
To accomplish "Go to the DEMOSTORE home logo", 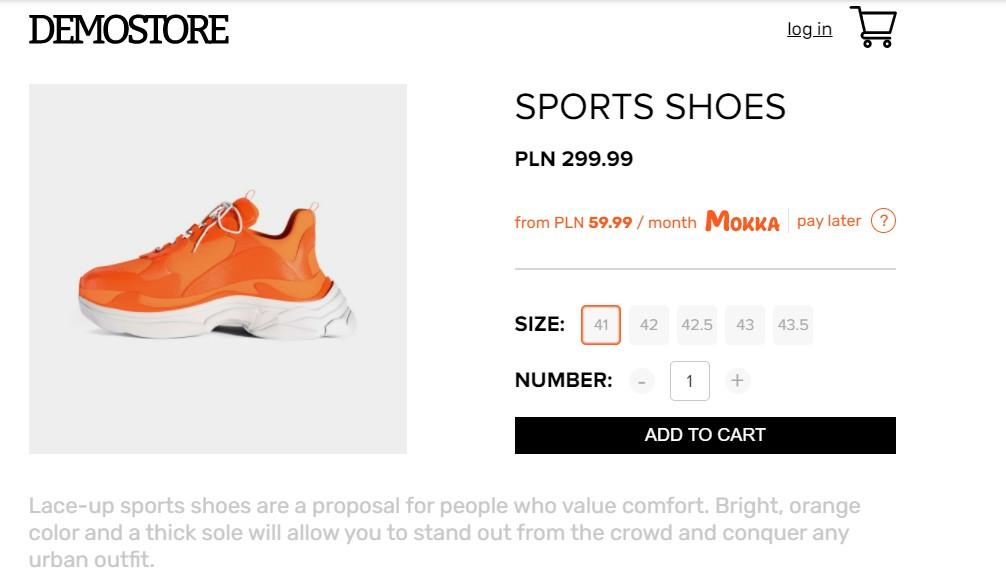I will (129, 30).
